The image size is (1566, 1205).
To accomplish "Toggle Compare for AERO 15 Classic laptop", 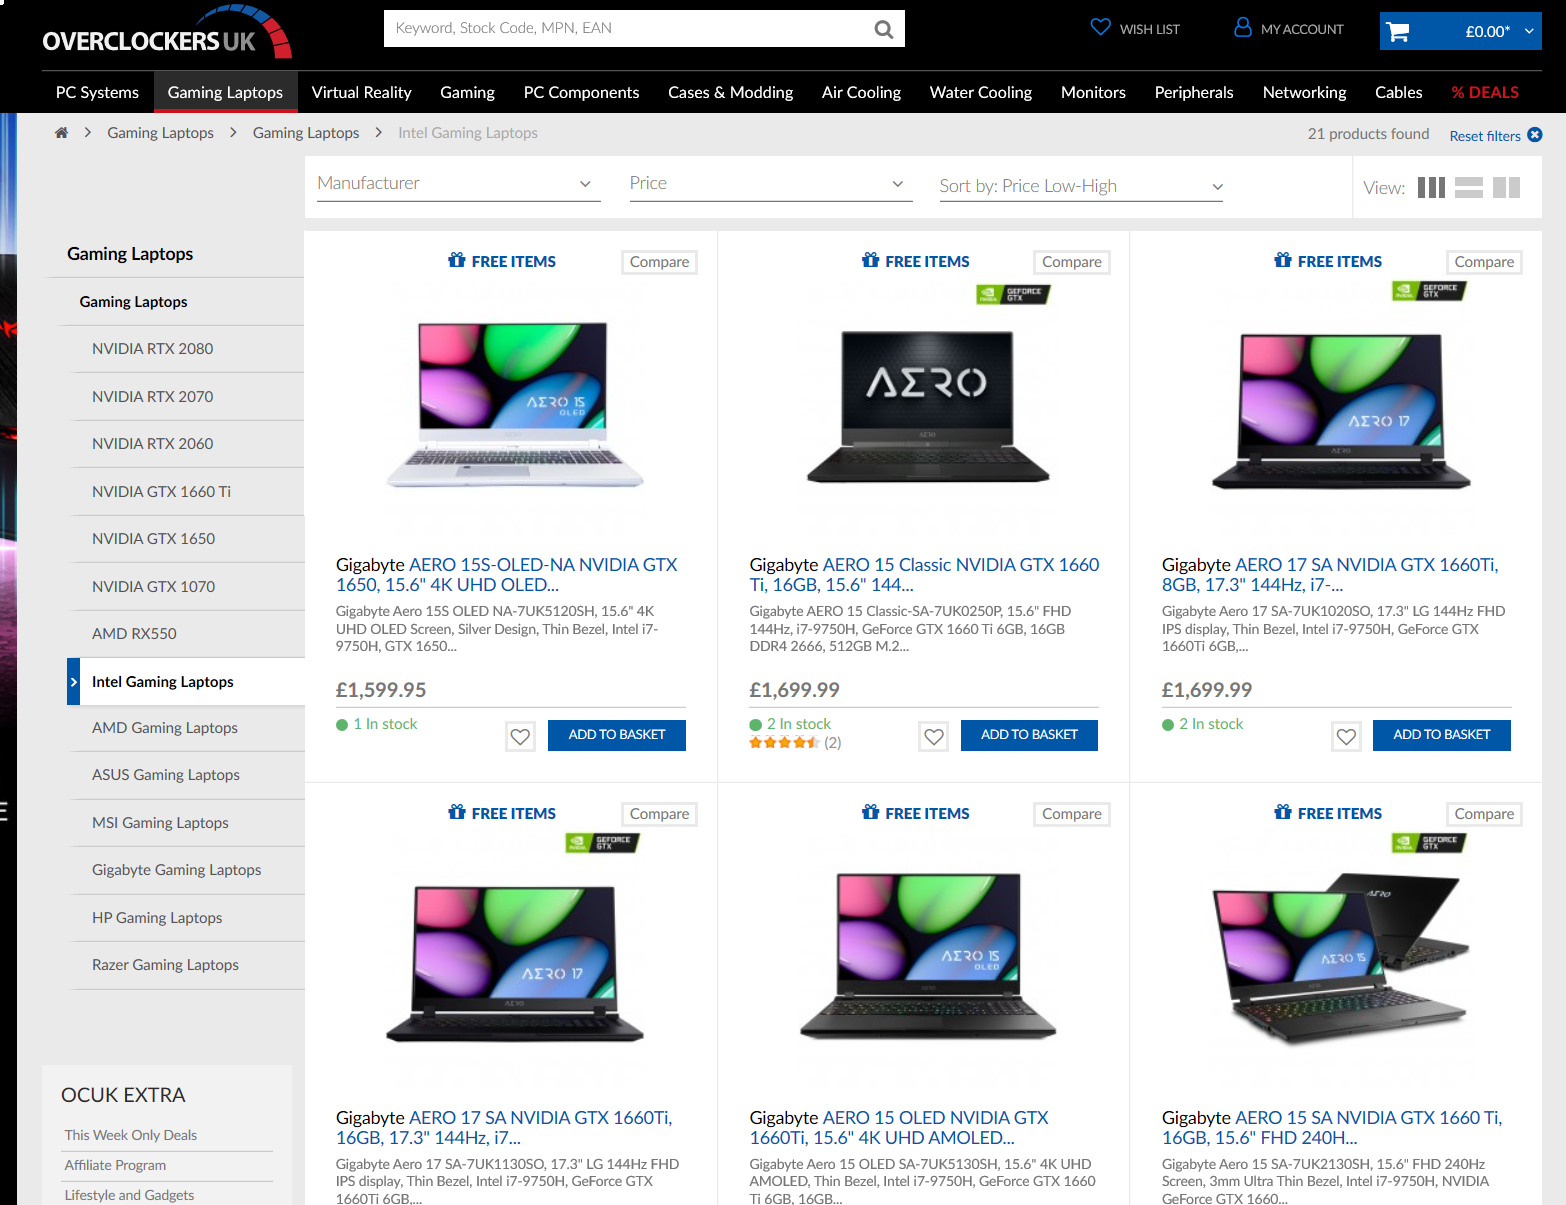I will pos(1071,262).
